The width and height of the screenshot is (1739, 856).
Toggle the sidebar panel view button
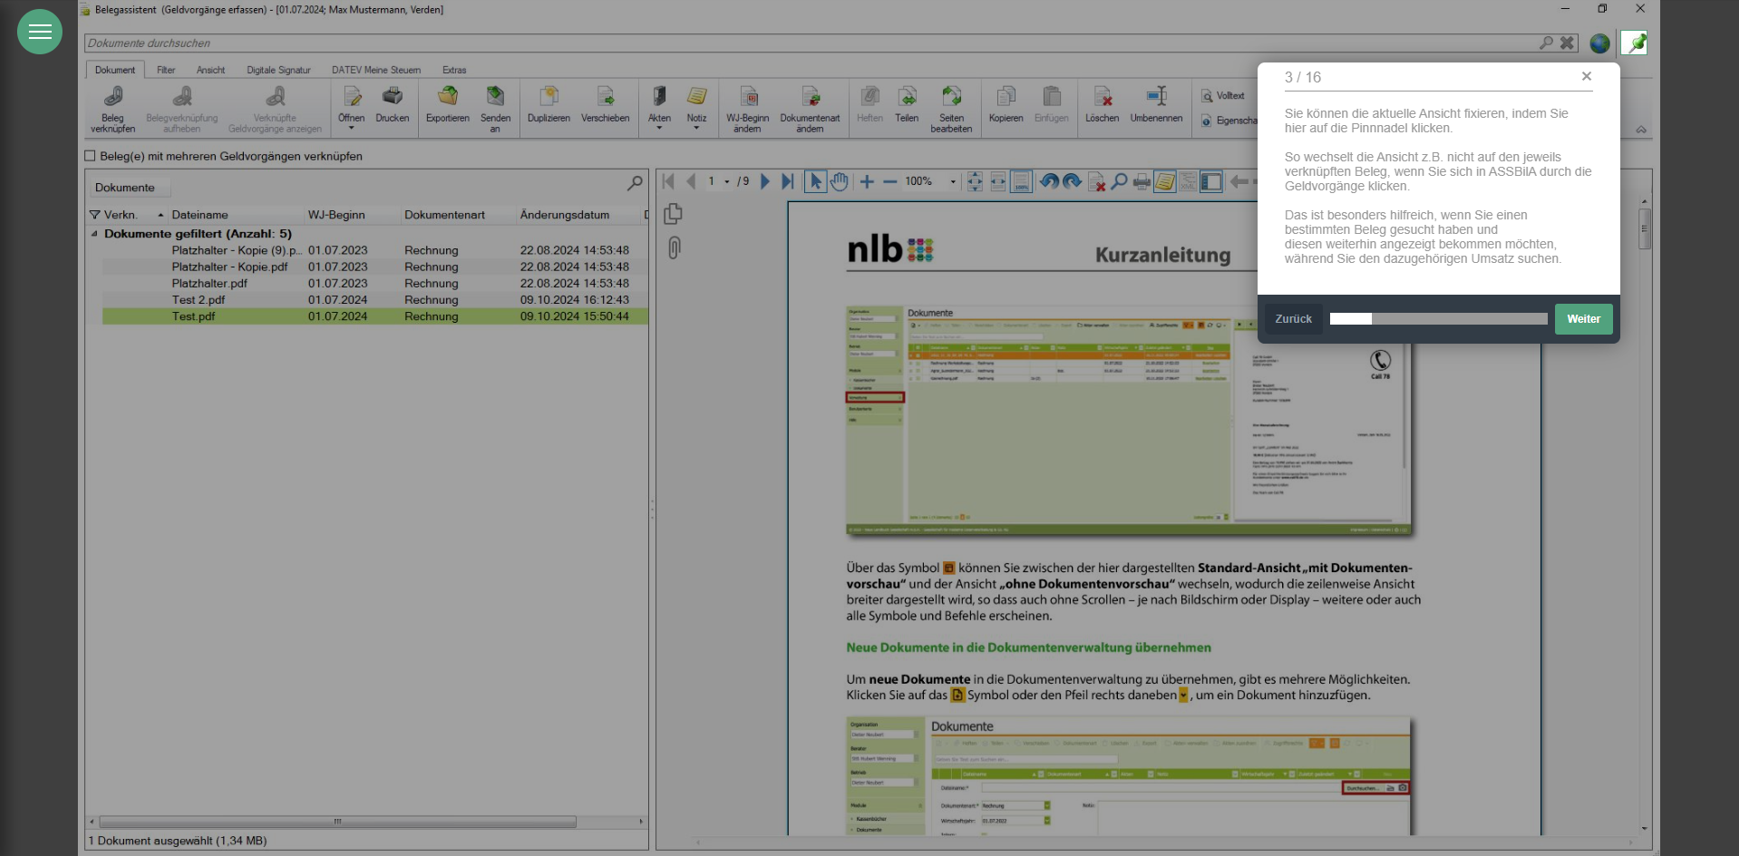point(1211,182)
